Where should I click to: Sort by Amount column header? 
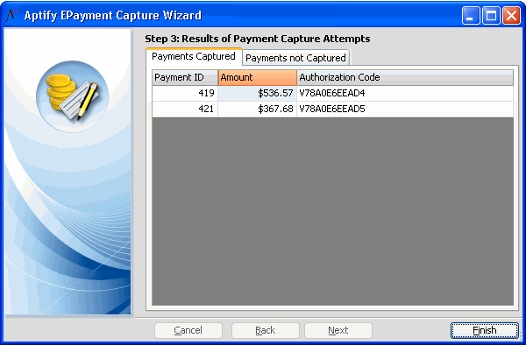click(x=257, y=78)
